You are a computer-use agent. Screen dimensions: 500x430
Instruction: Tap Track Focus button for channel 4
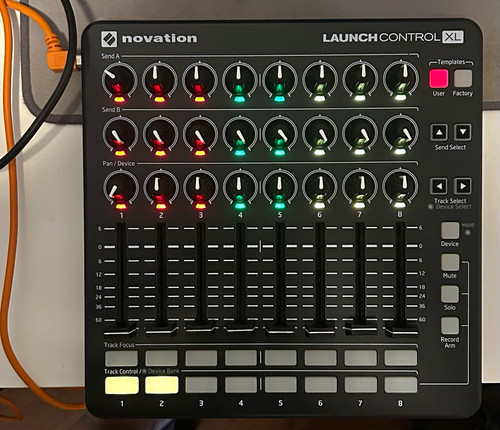pos(241,358)
